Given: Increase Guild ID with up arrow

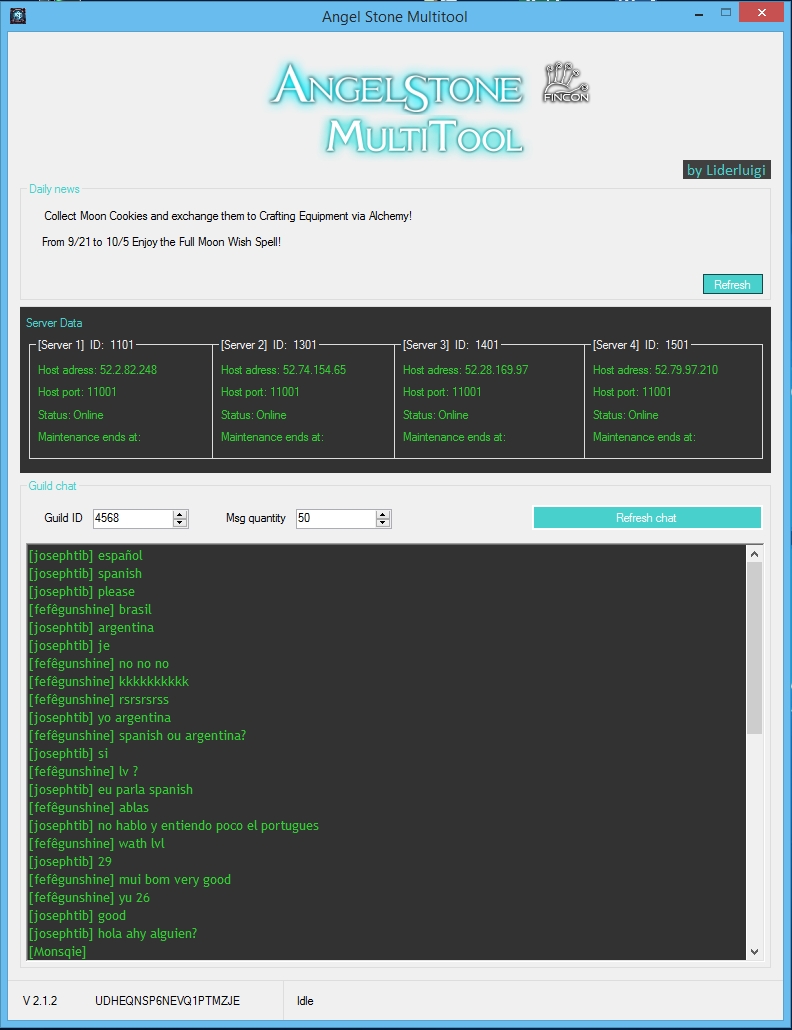Looking at the screenshot, I should pos(180,514).
